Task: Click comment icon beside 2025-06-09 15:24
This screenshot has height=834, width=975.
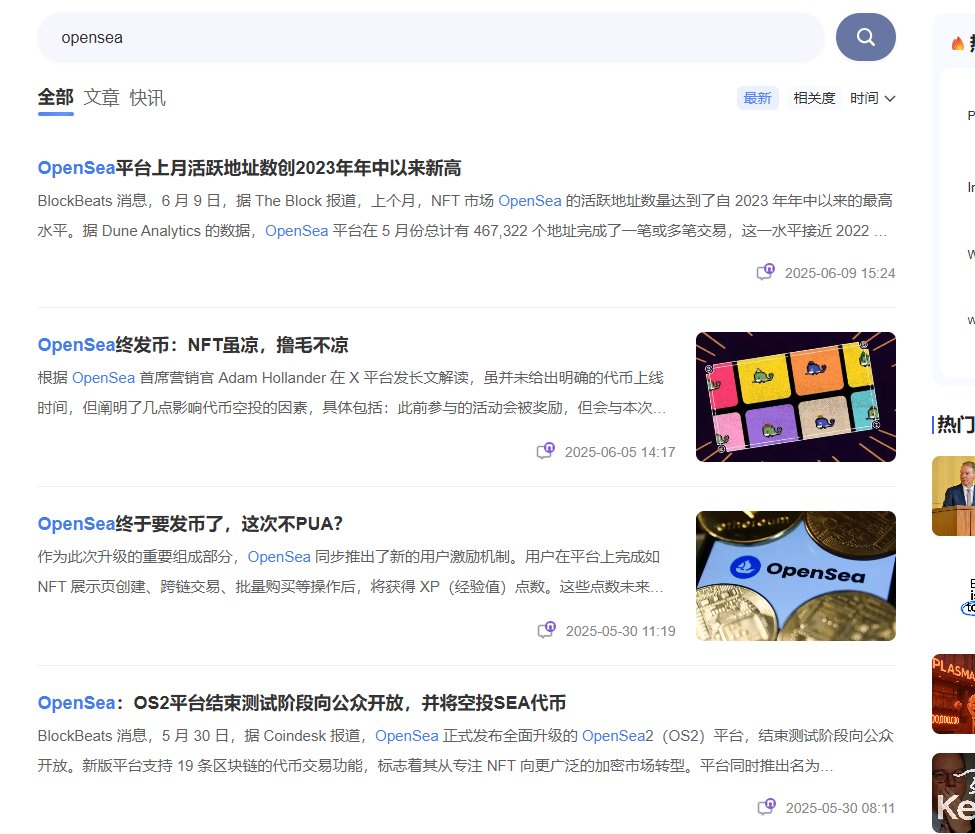Action: click(x=765, y=272)
